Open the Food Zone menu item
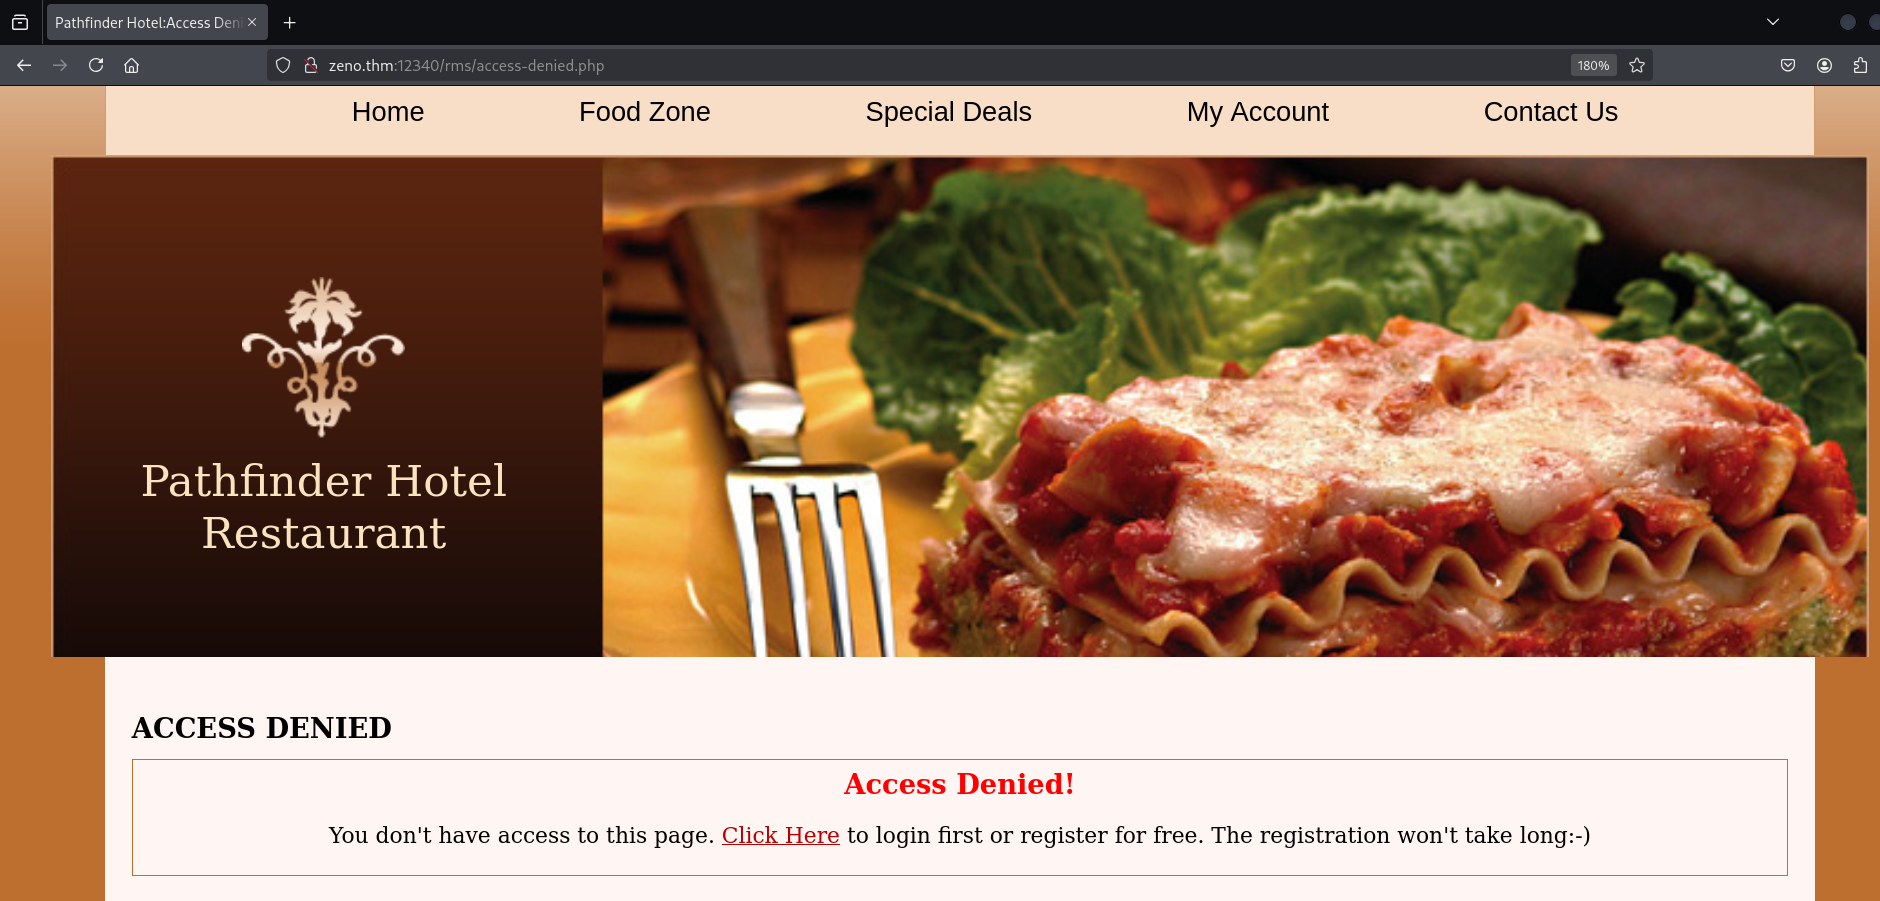1880x901 pixels. 645,112
